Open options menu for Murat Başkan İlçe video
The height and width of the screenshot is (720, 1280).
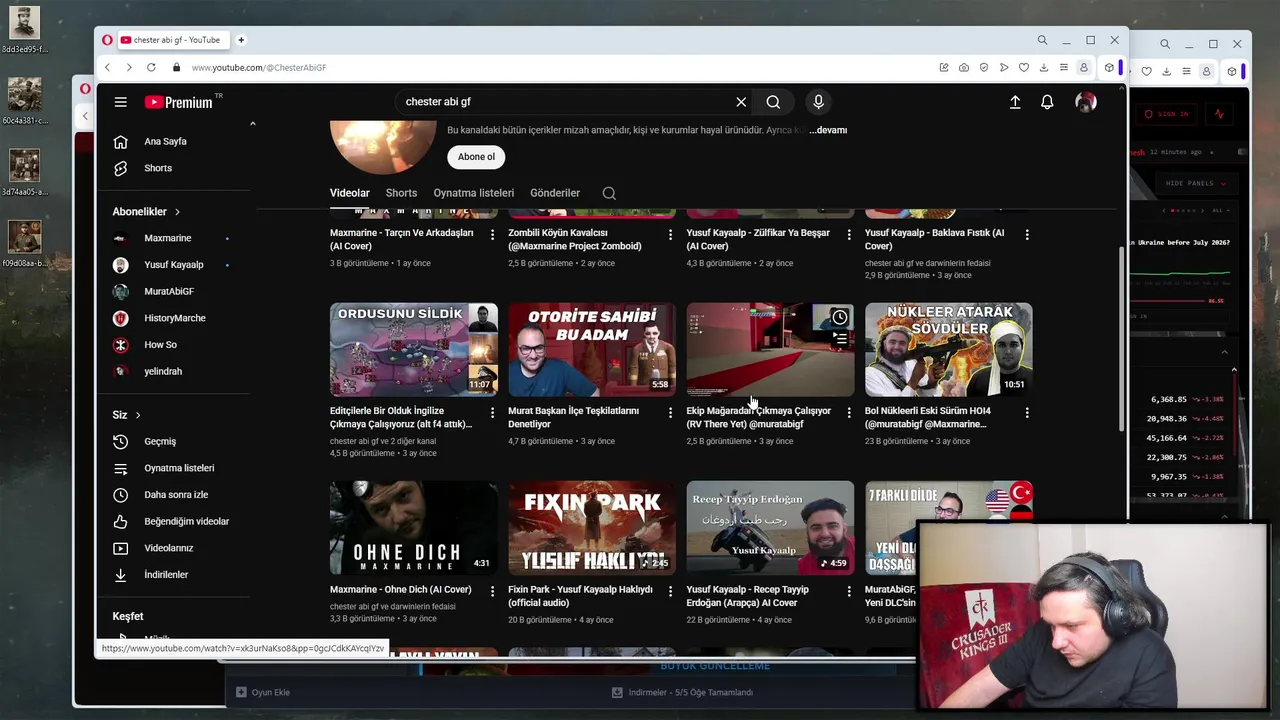point(670,412)
